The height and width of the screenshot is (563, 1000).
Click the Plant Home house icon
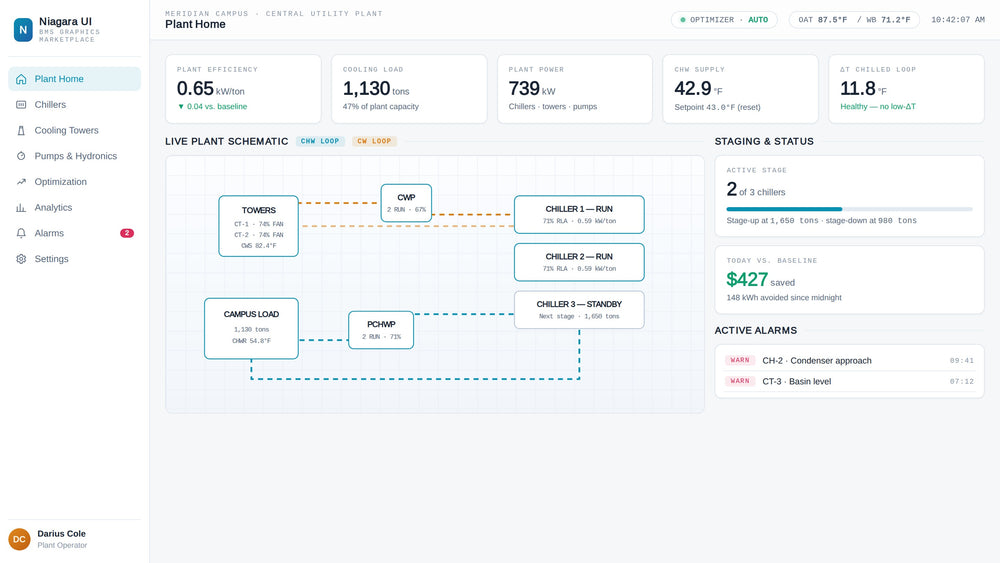pyautogui.click(x=21, y=79)
